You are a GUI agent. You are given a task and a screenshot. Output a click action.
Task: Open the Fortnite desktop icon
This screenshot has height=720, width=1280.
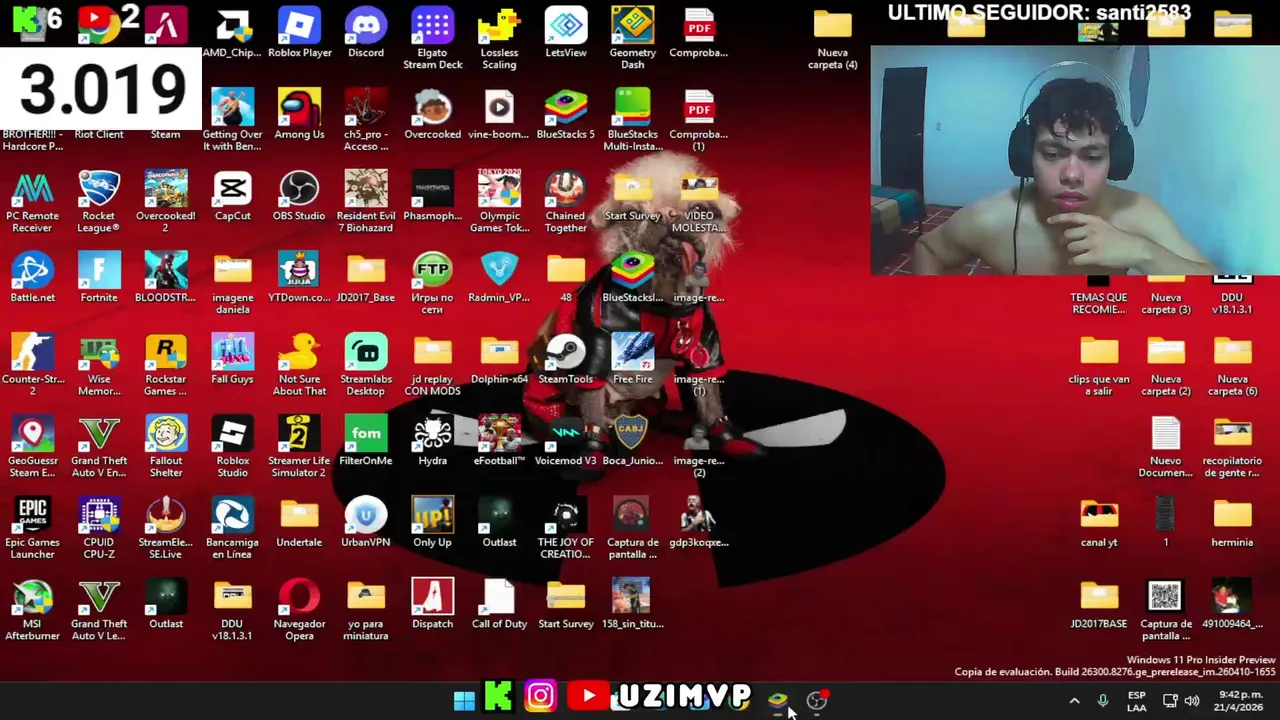coord(99,279)
